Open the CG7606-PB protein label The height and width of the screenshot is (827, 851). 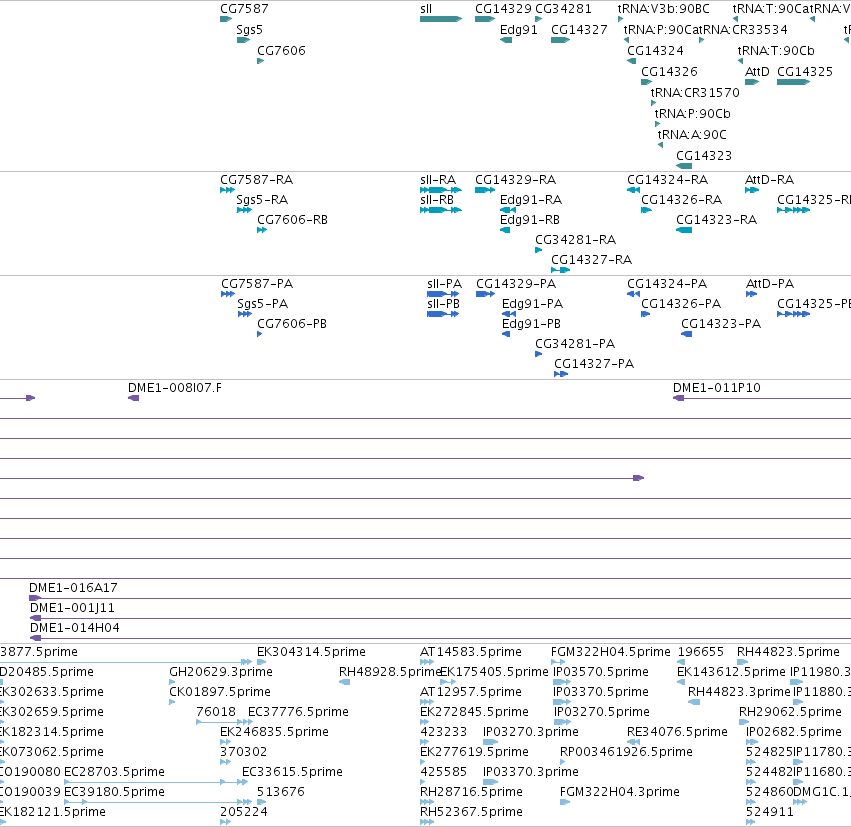click(292, 324)
